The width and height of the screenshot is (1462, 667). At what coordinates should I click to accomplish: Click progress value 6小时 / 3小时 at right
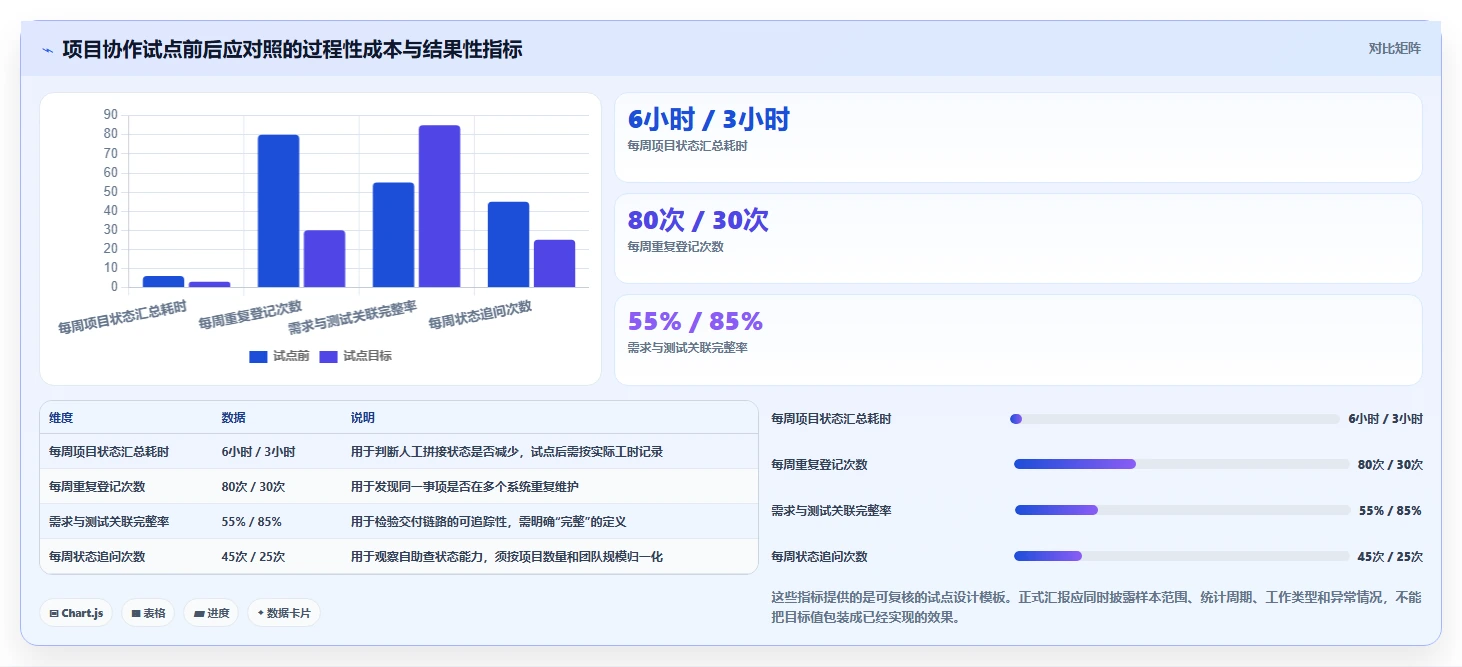1385,419
